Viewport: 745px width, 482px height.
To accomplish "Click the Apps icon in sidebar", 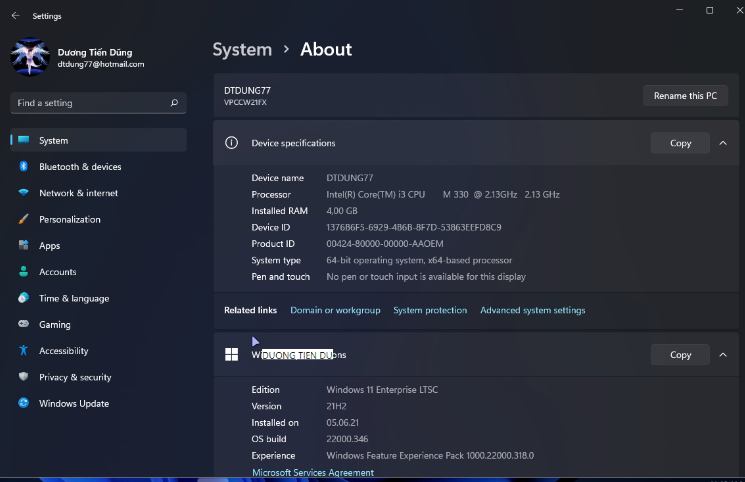I will (x=23, y=245).
